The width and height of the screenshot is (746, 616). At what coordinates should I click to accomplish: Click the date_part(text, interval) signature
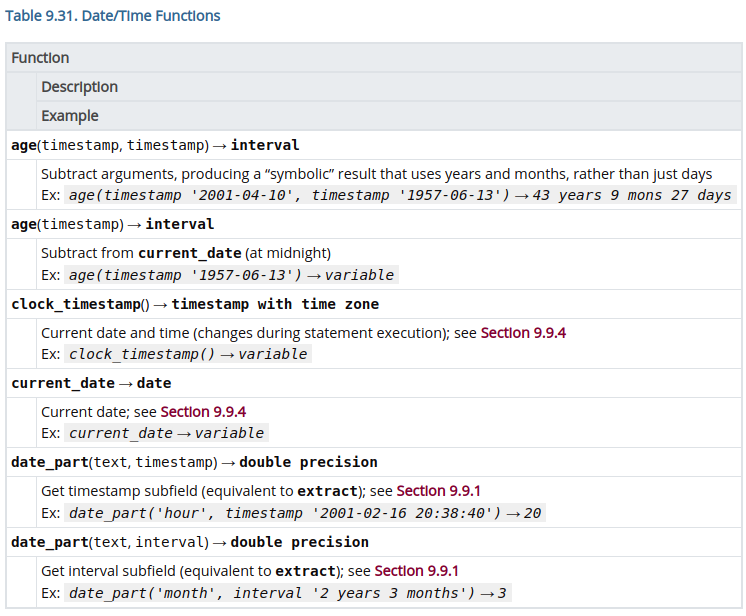click(190, 542)
